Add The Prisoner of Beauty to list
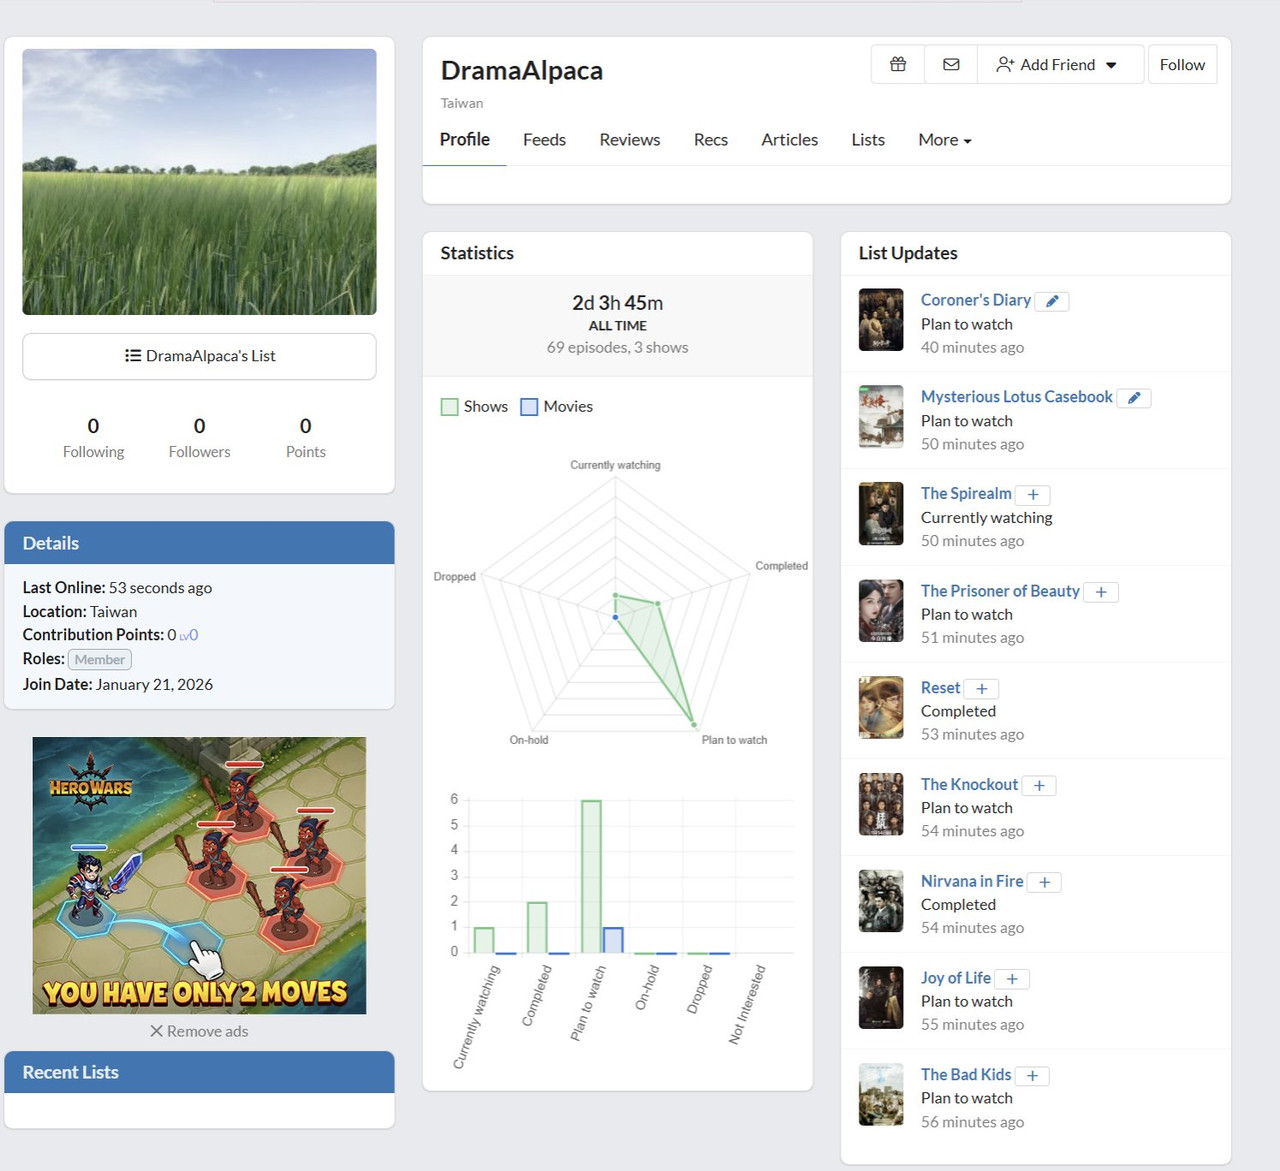1280x1171 pixels. point(1101,592)
